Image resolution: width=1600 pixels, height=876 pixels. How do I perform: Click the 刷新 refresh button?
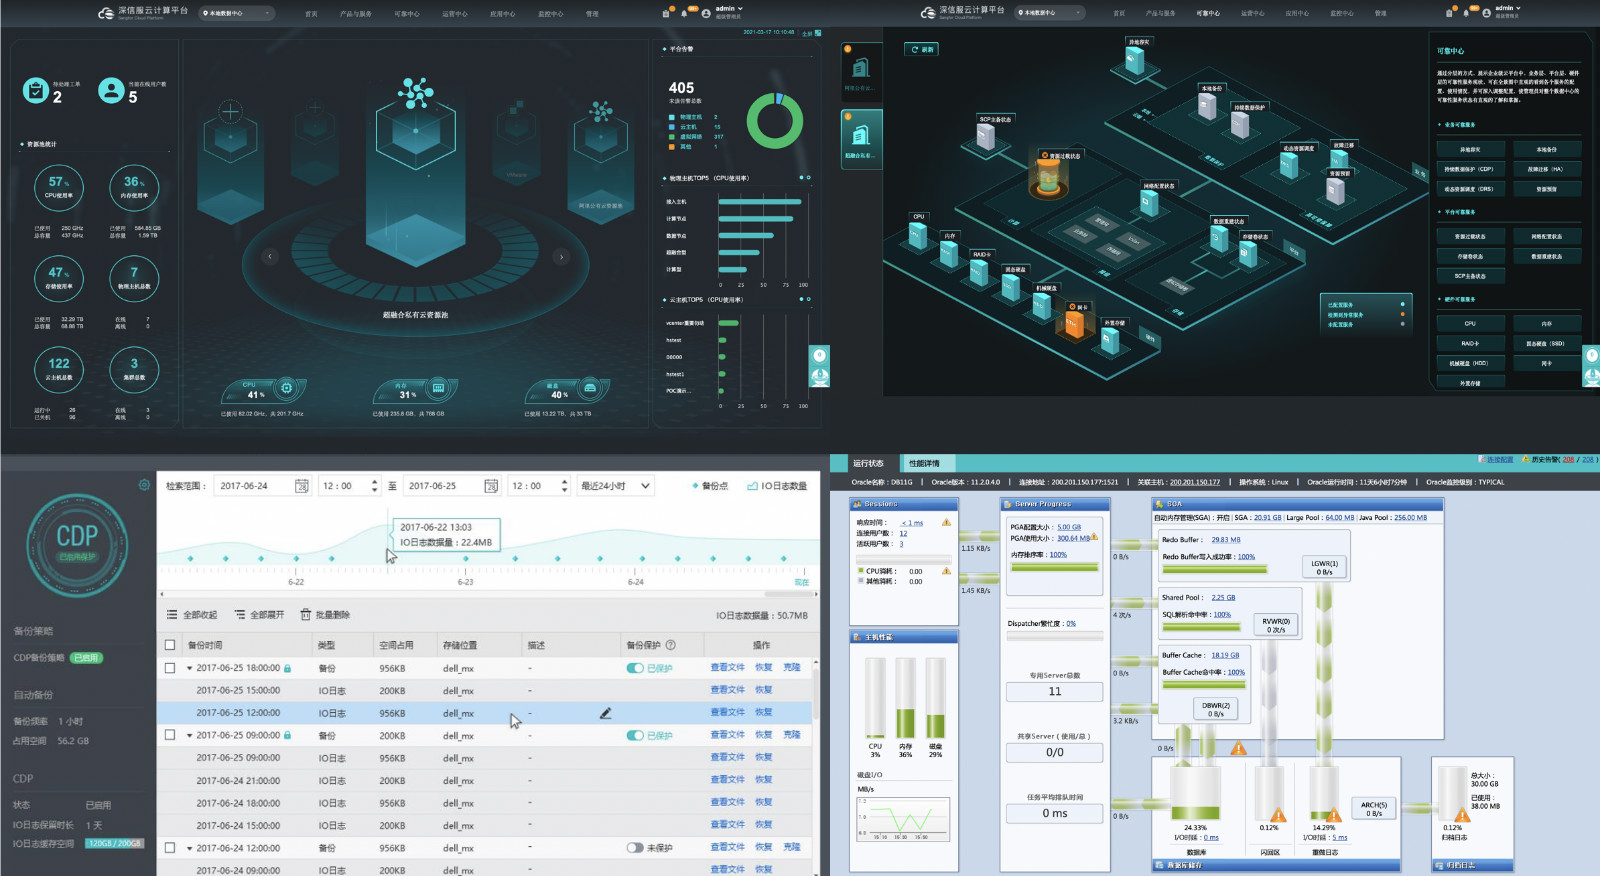(921, 49)
